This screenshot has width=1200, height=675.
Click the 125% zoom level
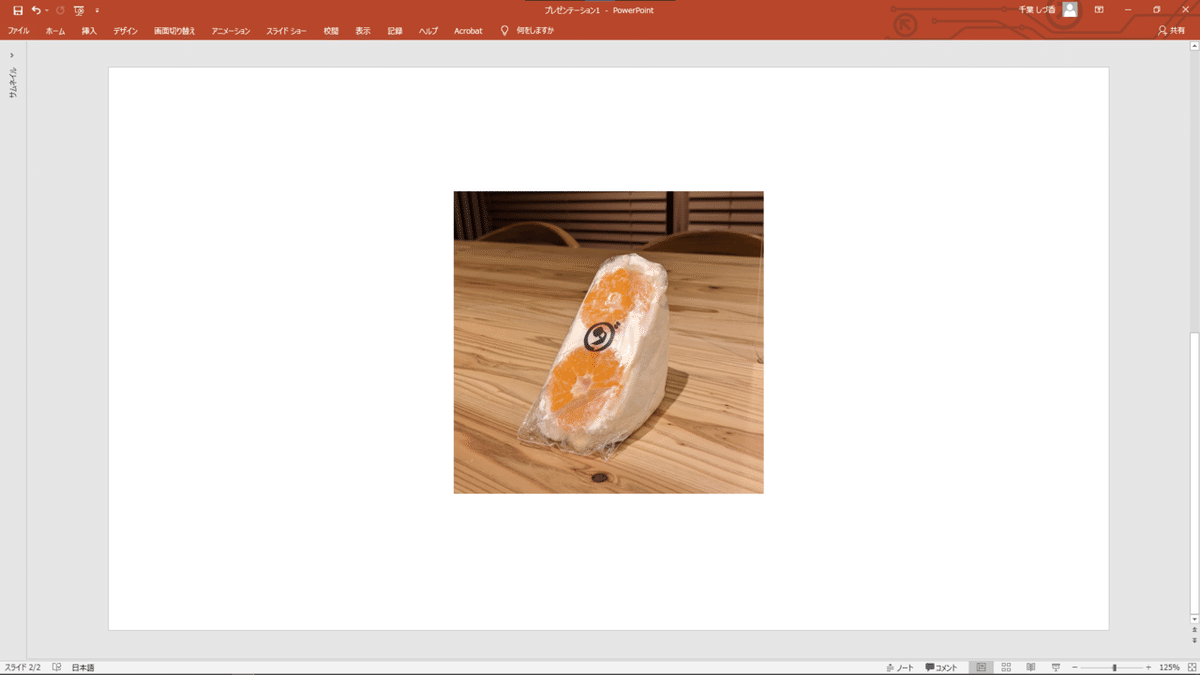[1169, 667]
